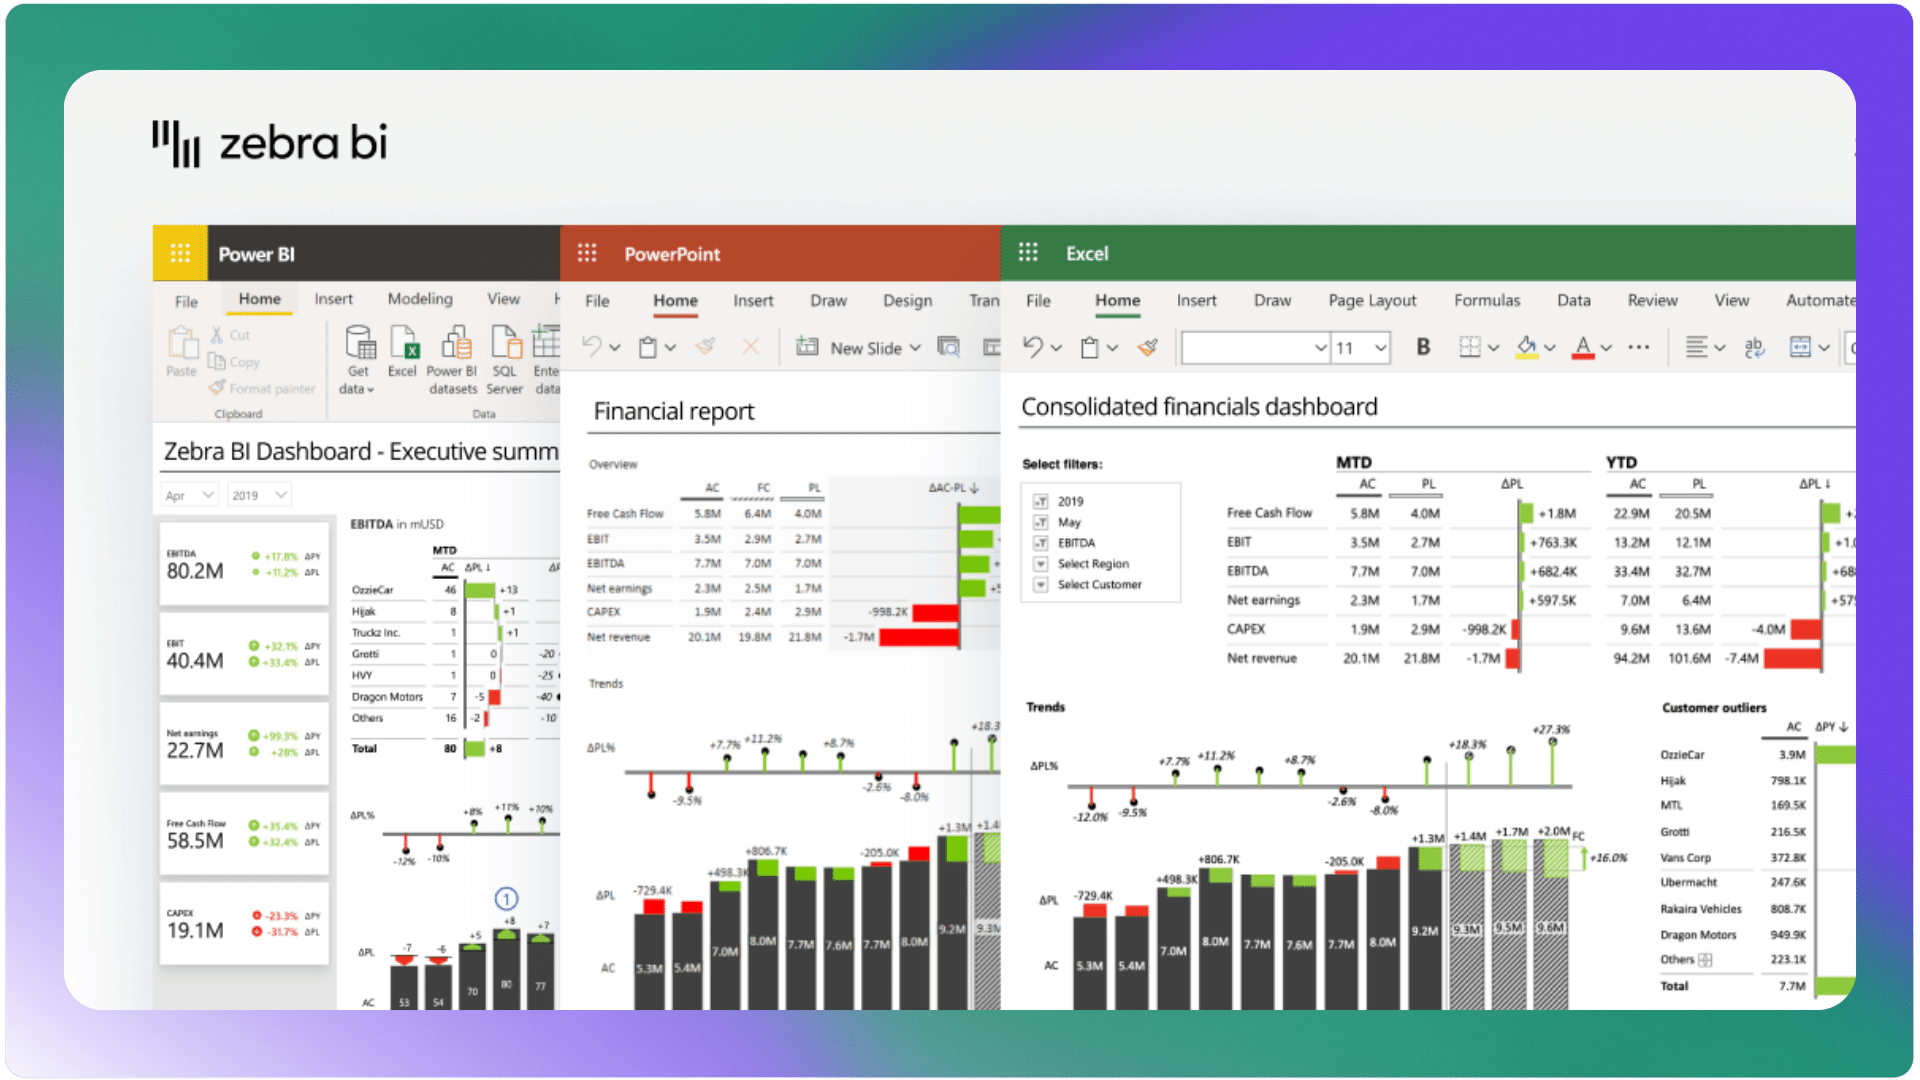Click the New Slide button in PowerPoint
Viewport: 1920px width, 1080px height.
(x=858, y=347)
